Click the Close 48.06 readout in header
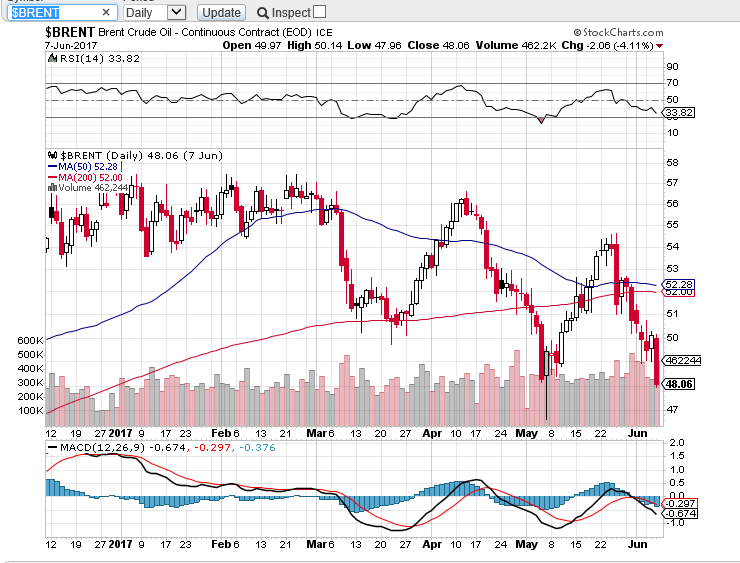This screenshot has height=563, width=740. [438, 45]
